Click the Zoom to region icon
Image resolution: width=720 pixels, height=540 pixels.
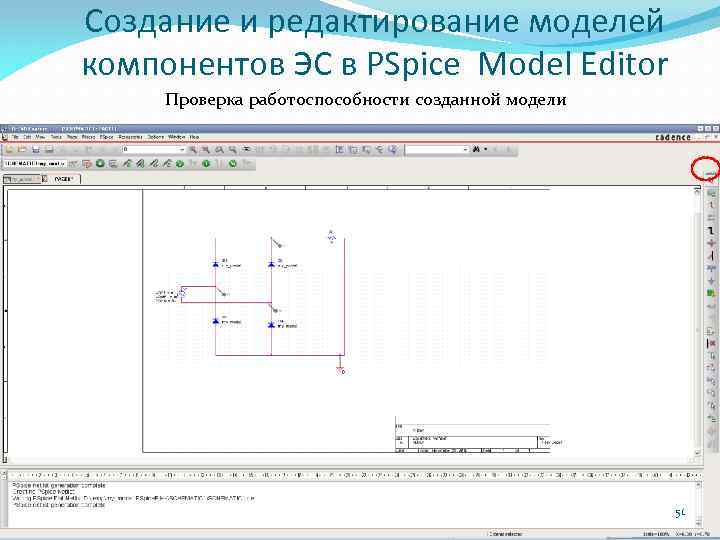pyautogui.click(x=219, y=149)
